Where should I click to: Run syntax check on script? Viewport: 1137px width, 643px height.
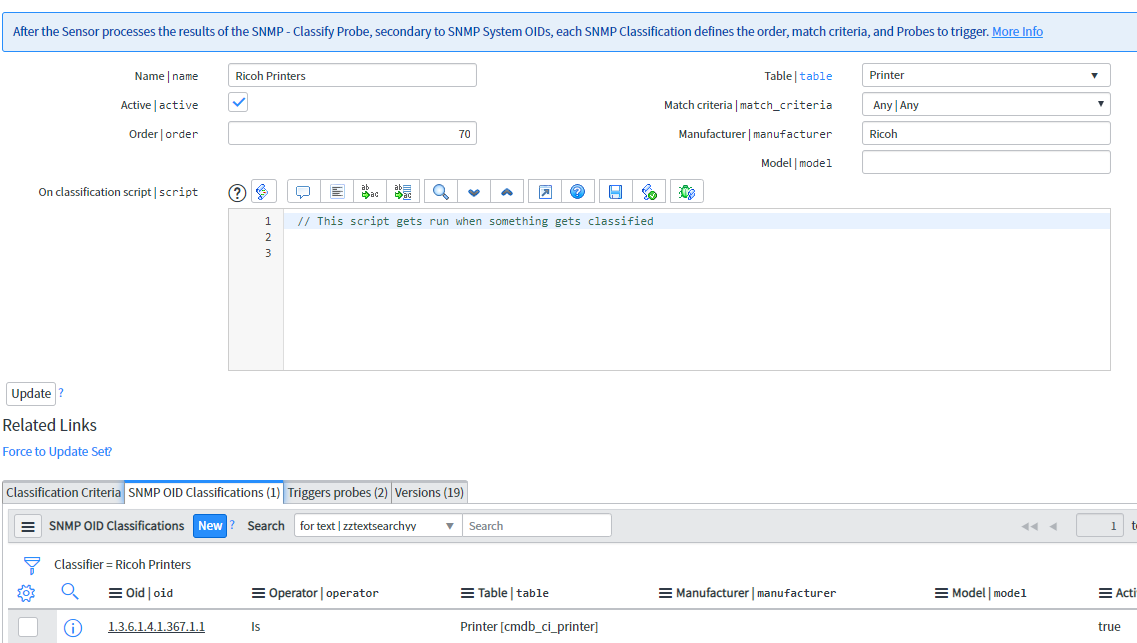(649, 192)
